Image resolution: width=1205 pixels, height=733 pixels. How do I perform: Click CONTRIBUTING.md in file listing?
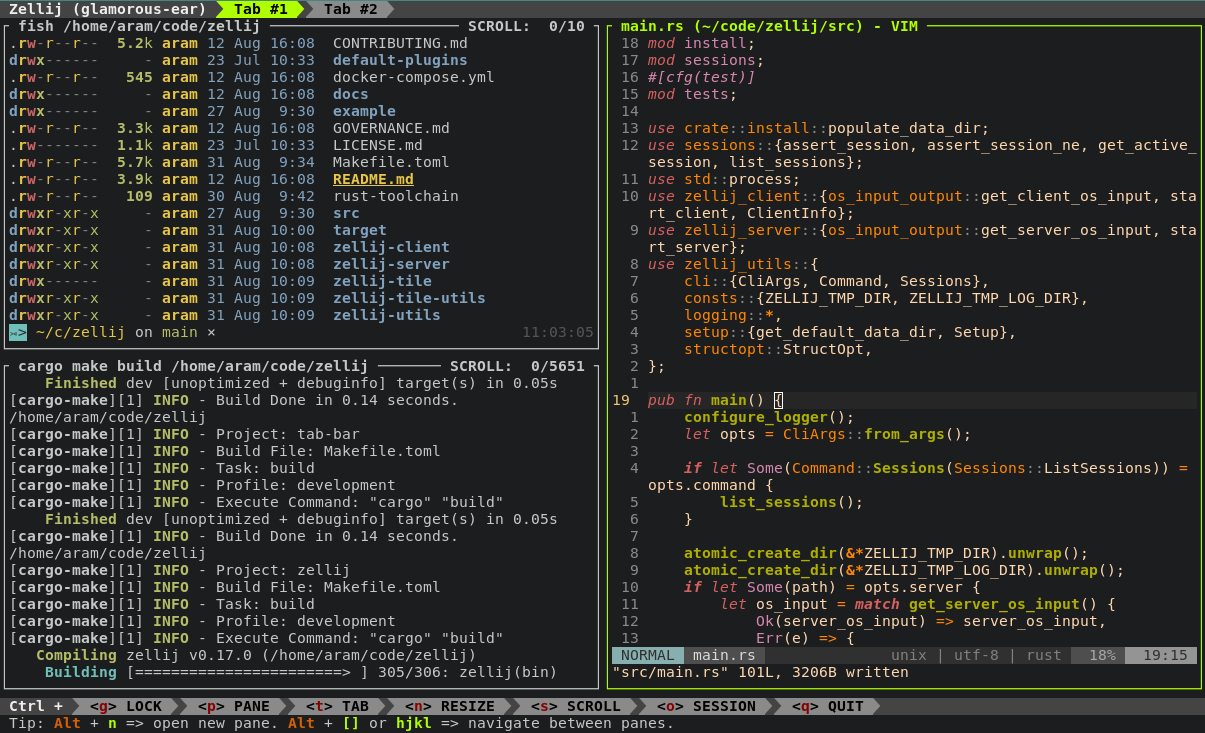point(400,43)
